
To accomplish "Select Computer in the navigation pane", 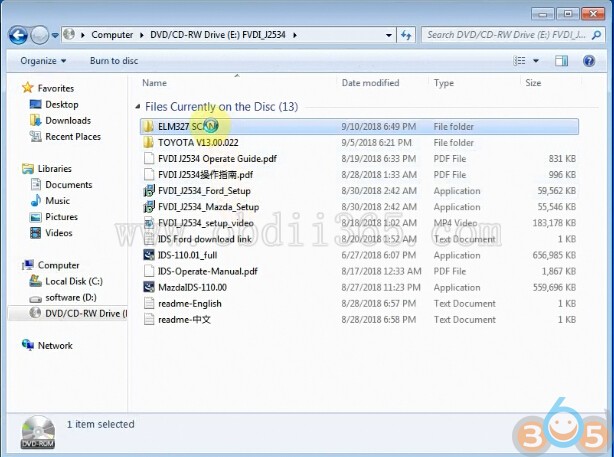I will point(58,266).
